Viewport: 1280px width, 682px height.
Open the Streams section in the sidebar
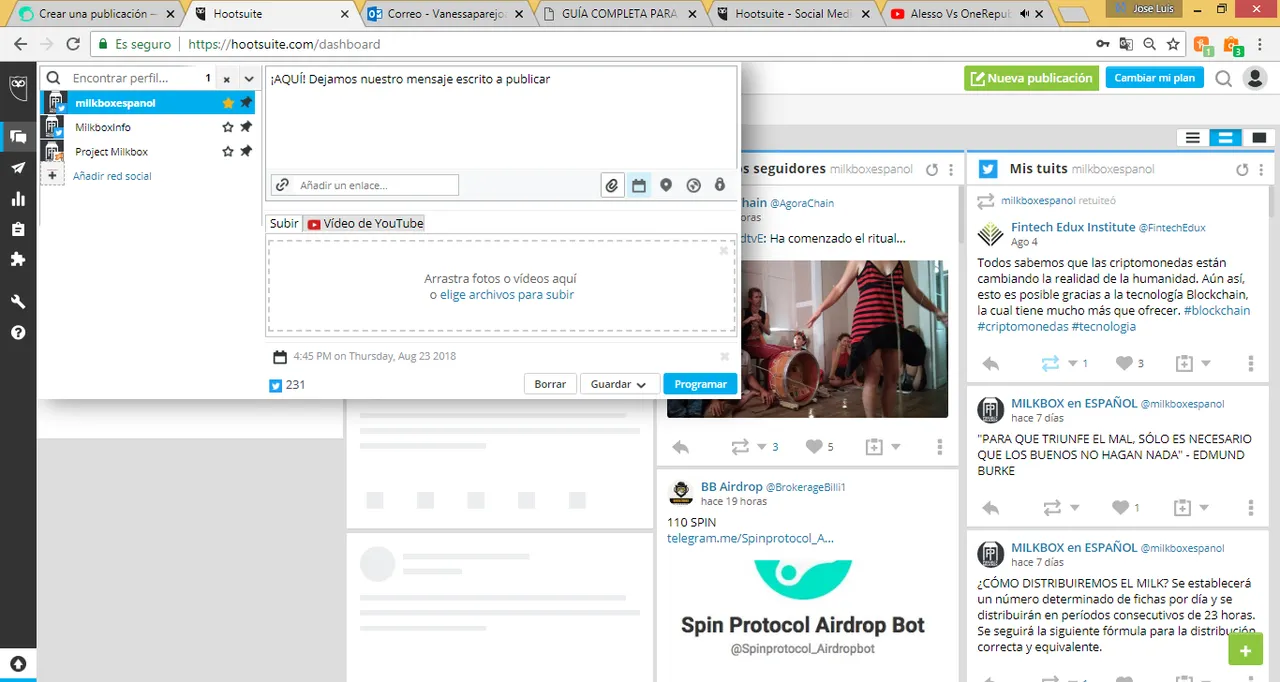[x=18, y=137]
